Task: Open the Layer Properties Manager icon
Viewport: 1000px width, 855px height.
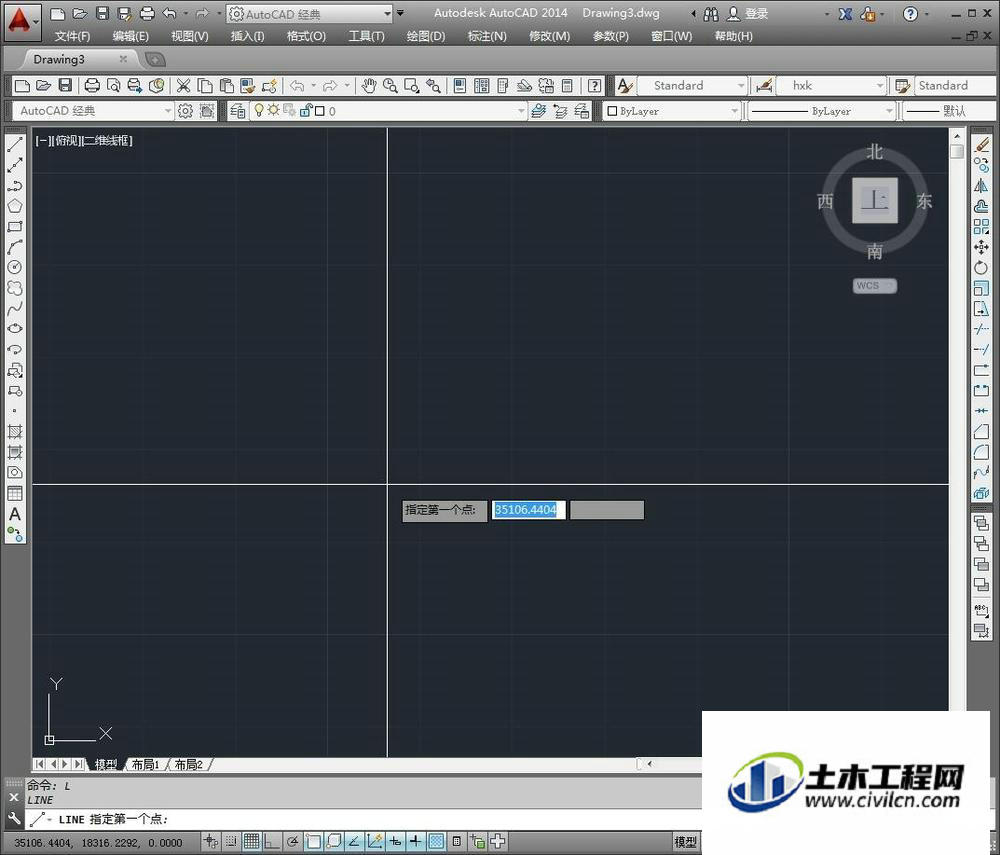Action: (237, 111)
